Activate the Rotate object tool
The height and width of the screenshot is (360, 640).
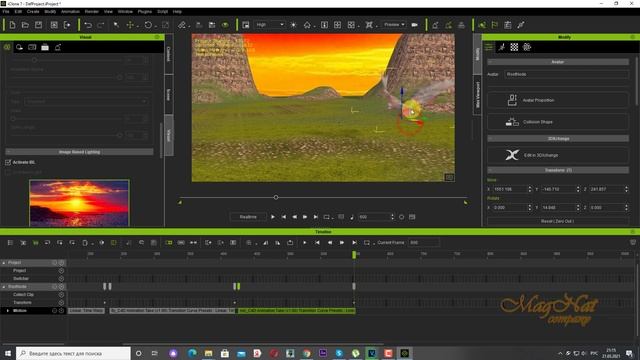coord(148,25)
